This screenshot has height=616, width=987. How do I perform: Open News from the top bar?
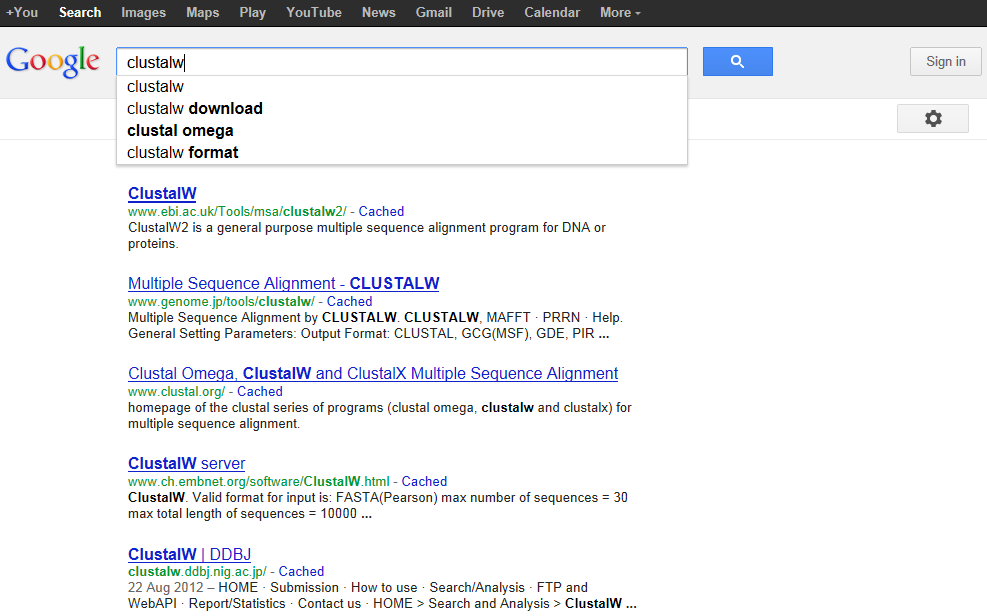(x=378, y=13)
